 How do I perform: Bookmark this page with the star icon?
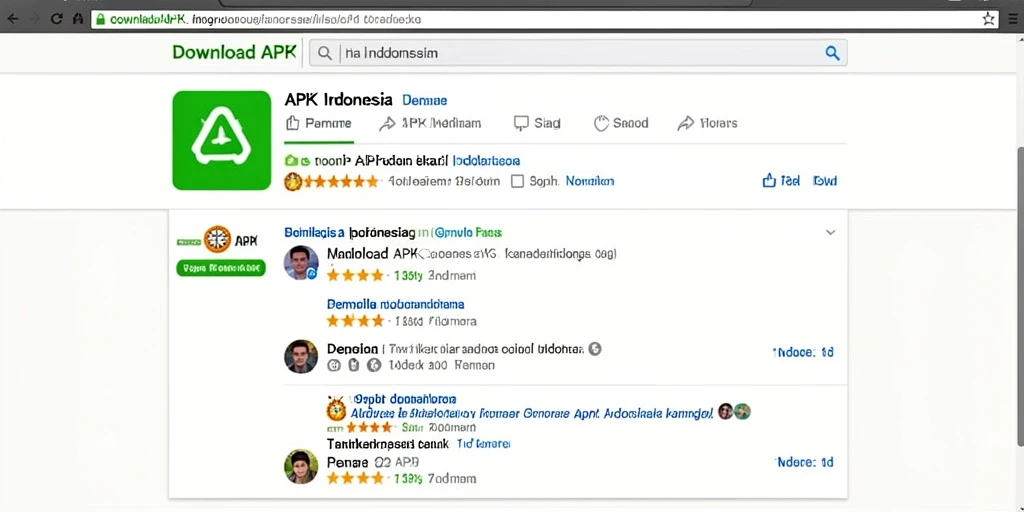click(x=988, y=19)
